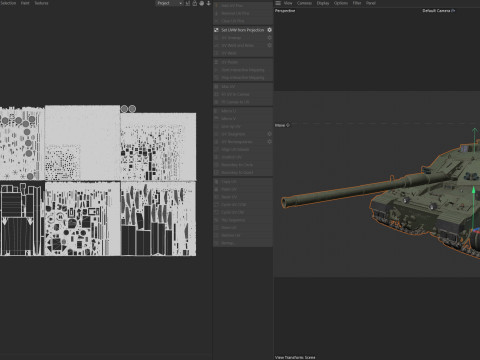Open UV Weld and Relax options gear
The width and height of the screenshot is (480, 360).
[x=269, y=45]
